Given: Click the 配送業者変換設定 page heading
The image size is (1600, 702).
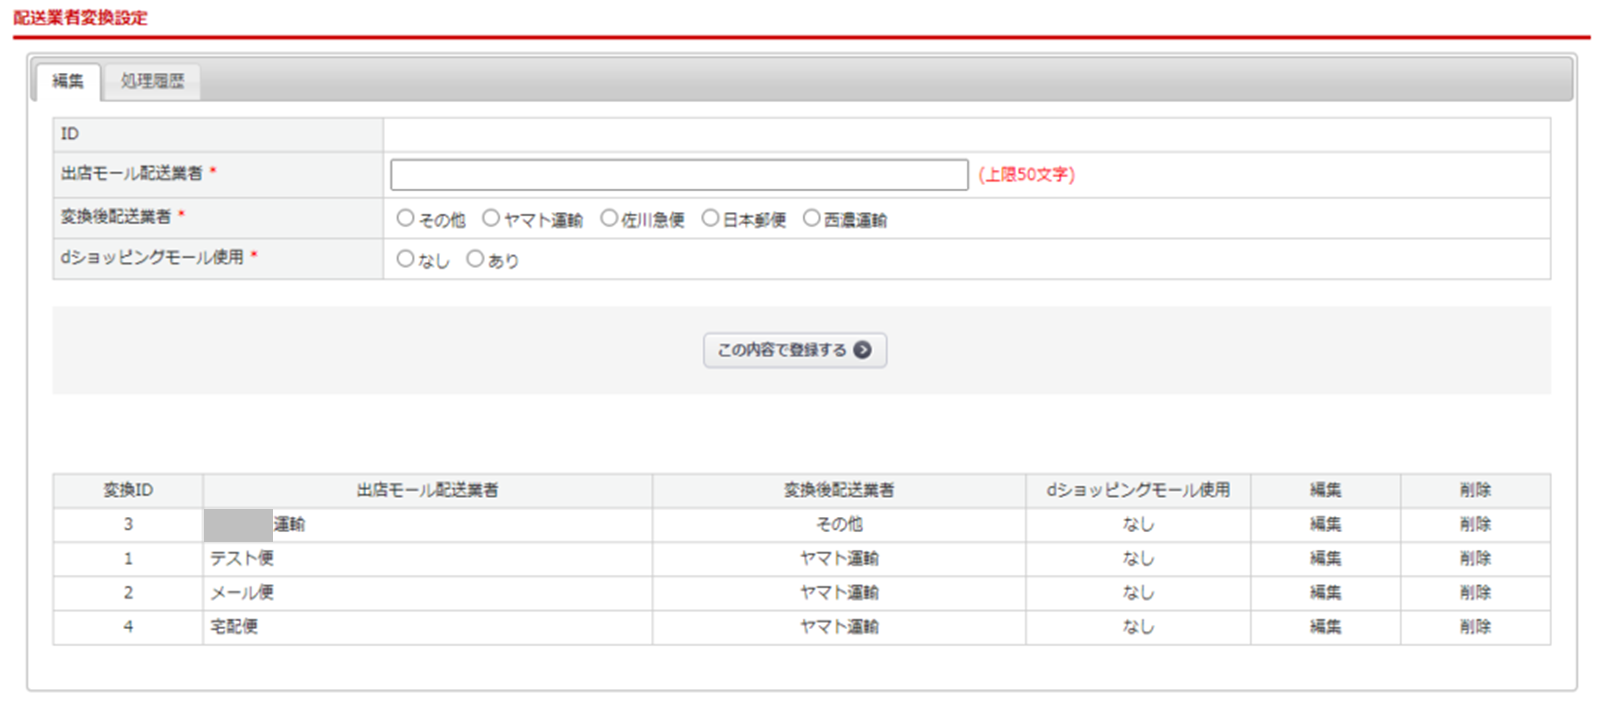Looking at the screenshot, I should point(80,18).
